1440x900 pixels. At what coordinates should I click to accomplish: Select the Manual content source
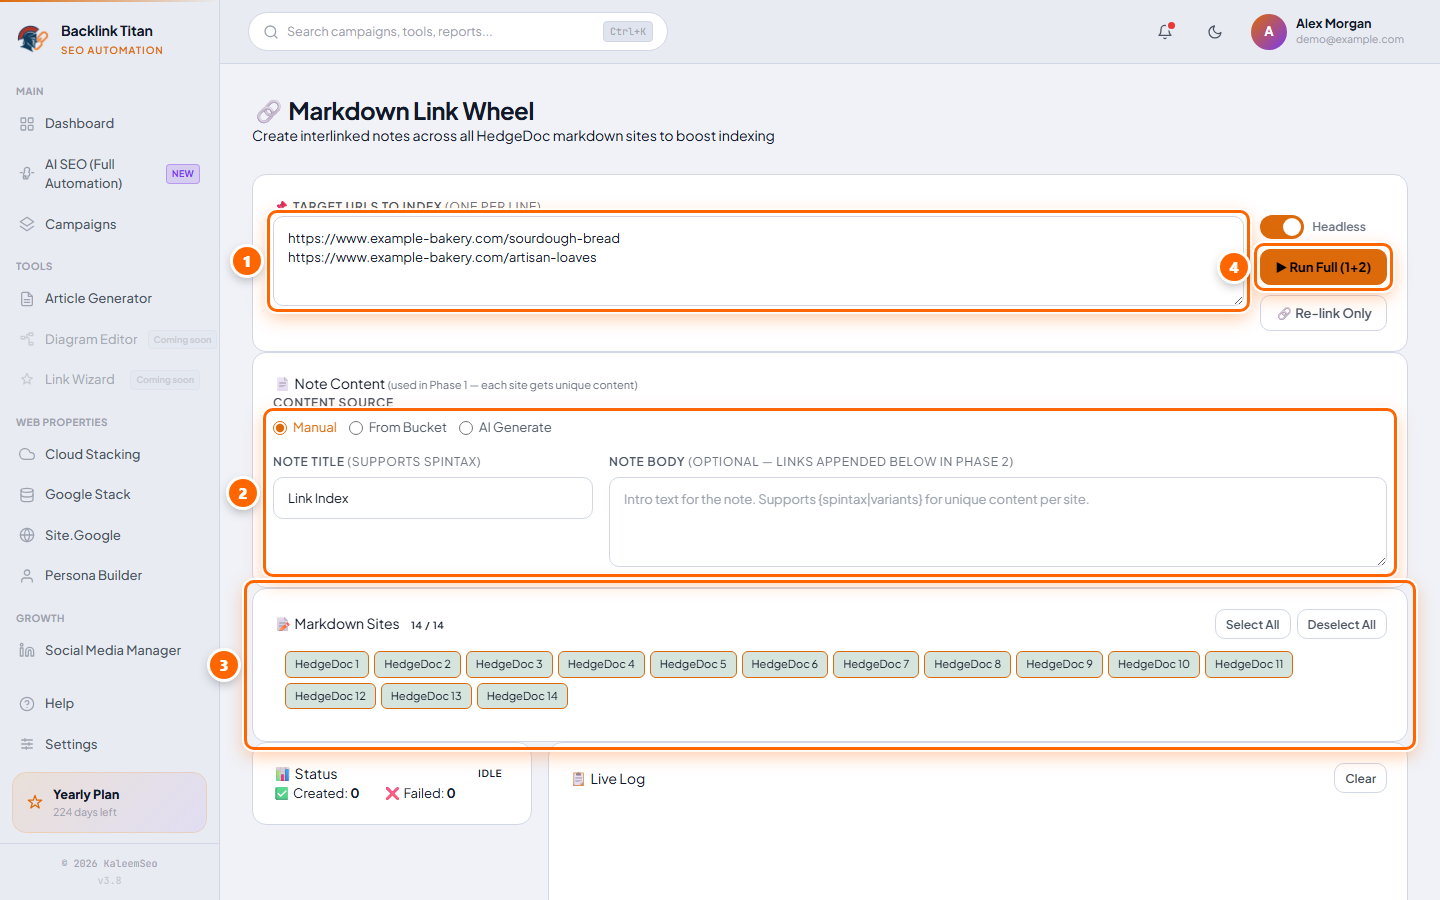[x=280, y=428]
